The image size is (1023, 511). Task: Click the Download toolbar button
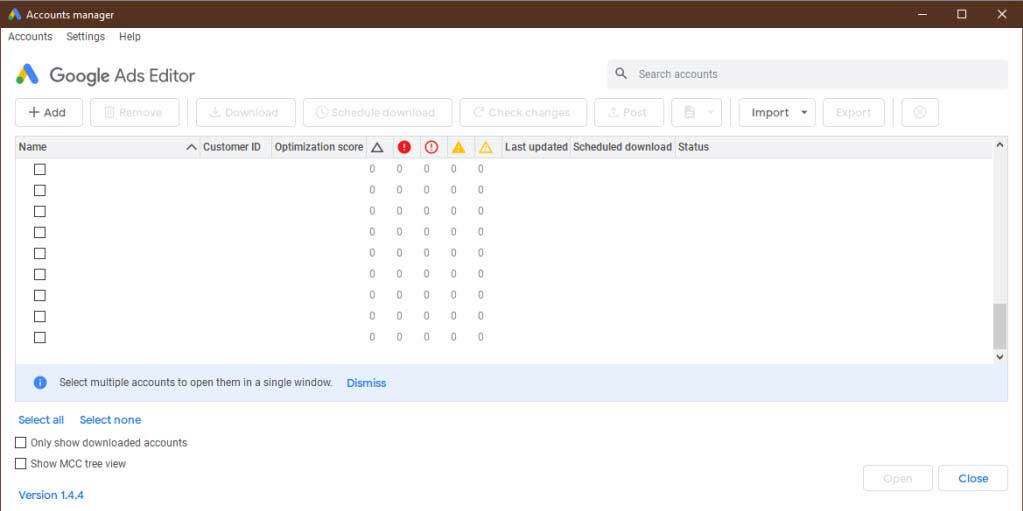pyautogui.click(x=246, y=112)
